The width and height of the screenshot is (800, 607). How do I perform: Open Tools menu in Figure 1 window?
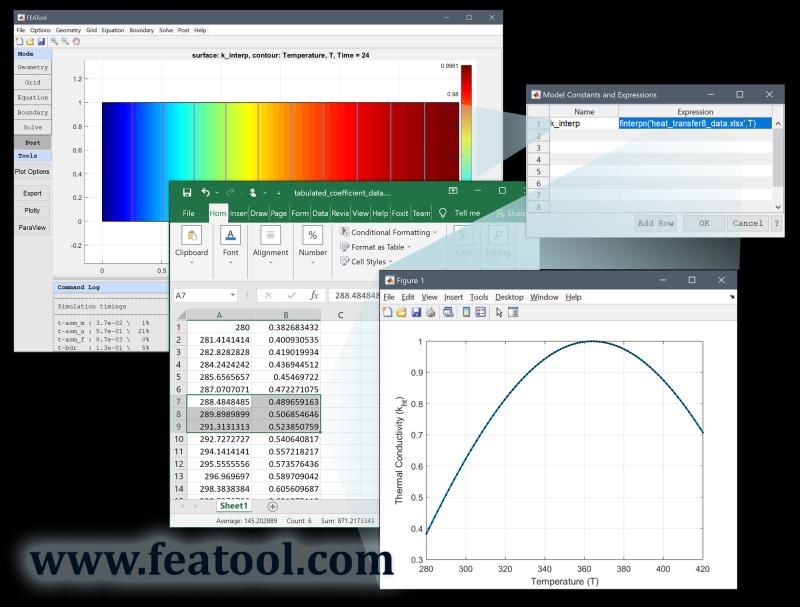pyautogui.click(x=479, y=297)
